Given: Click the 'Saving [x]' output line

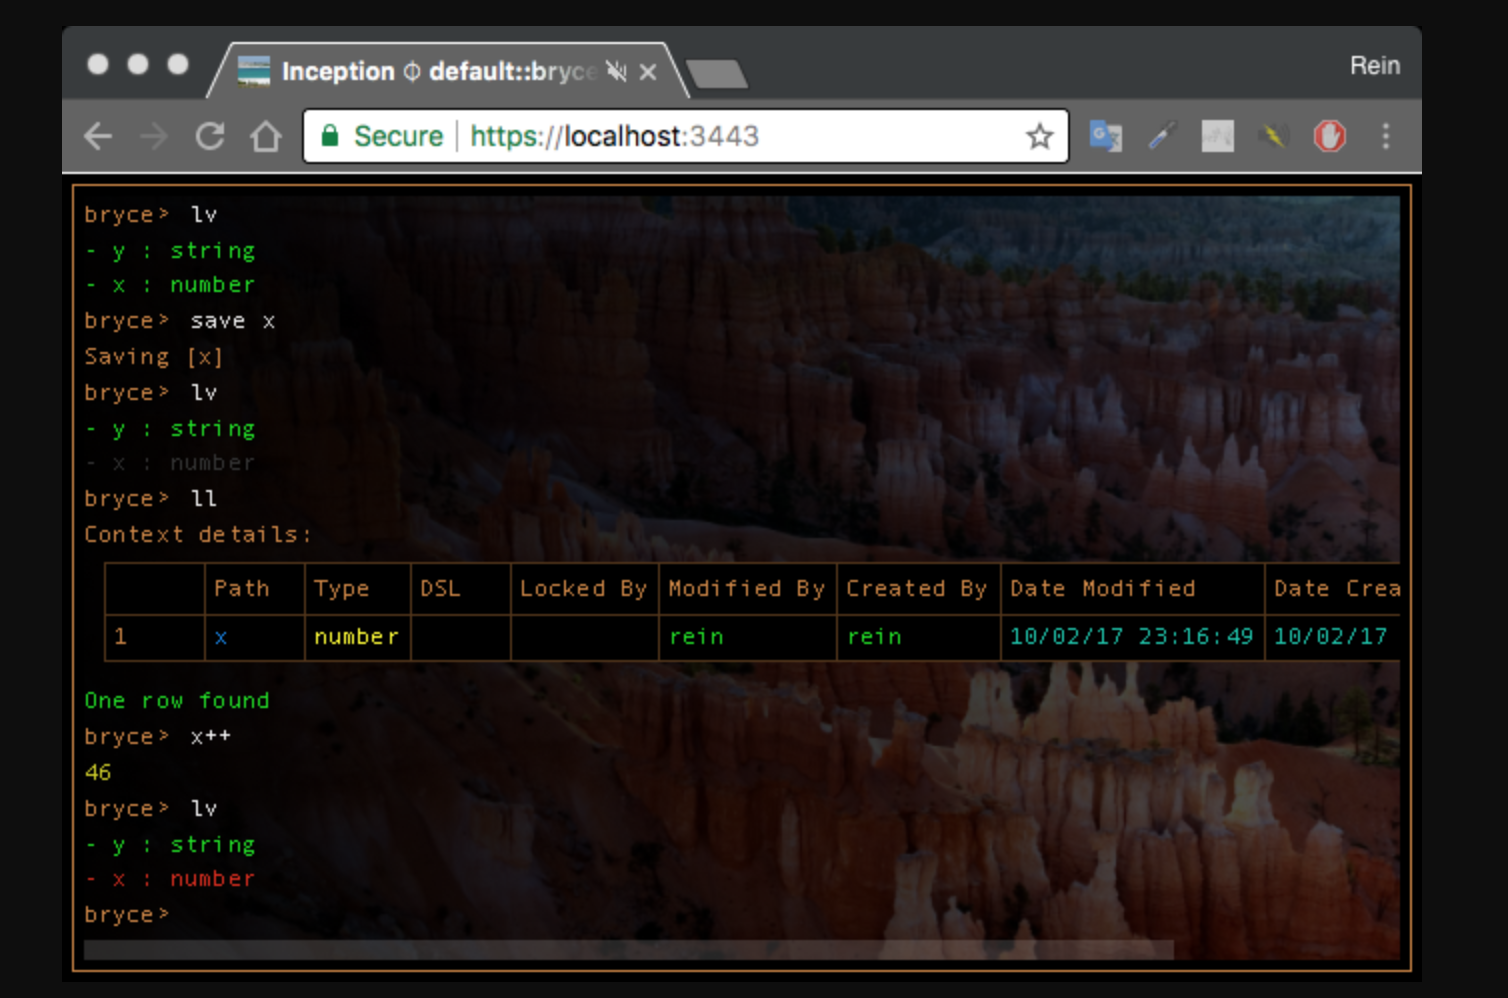Looking at the screenshot, I should (x=154, y=357).
